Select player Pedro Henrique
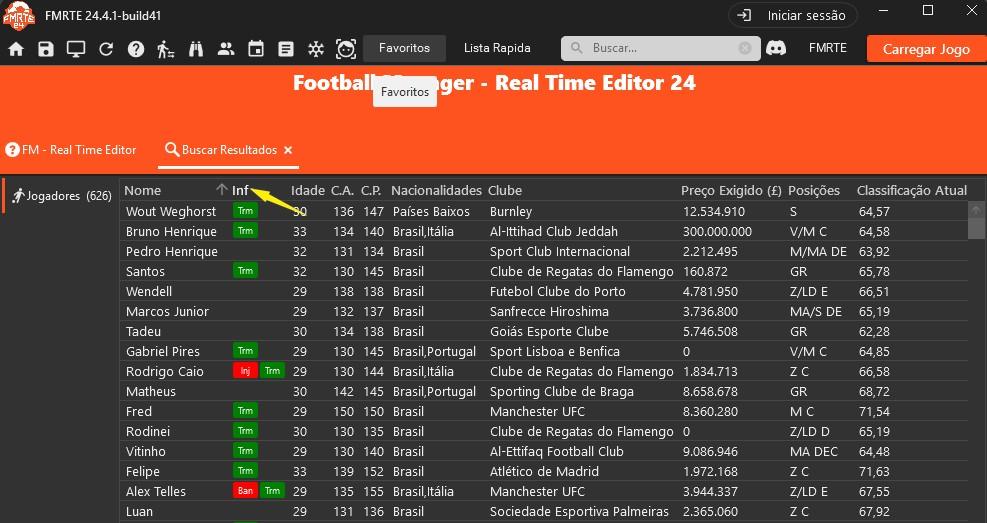Viewport: 987px width, 523px height. (x=172, y=252)
